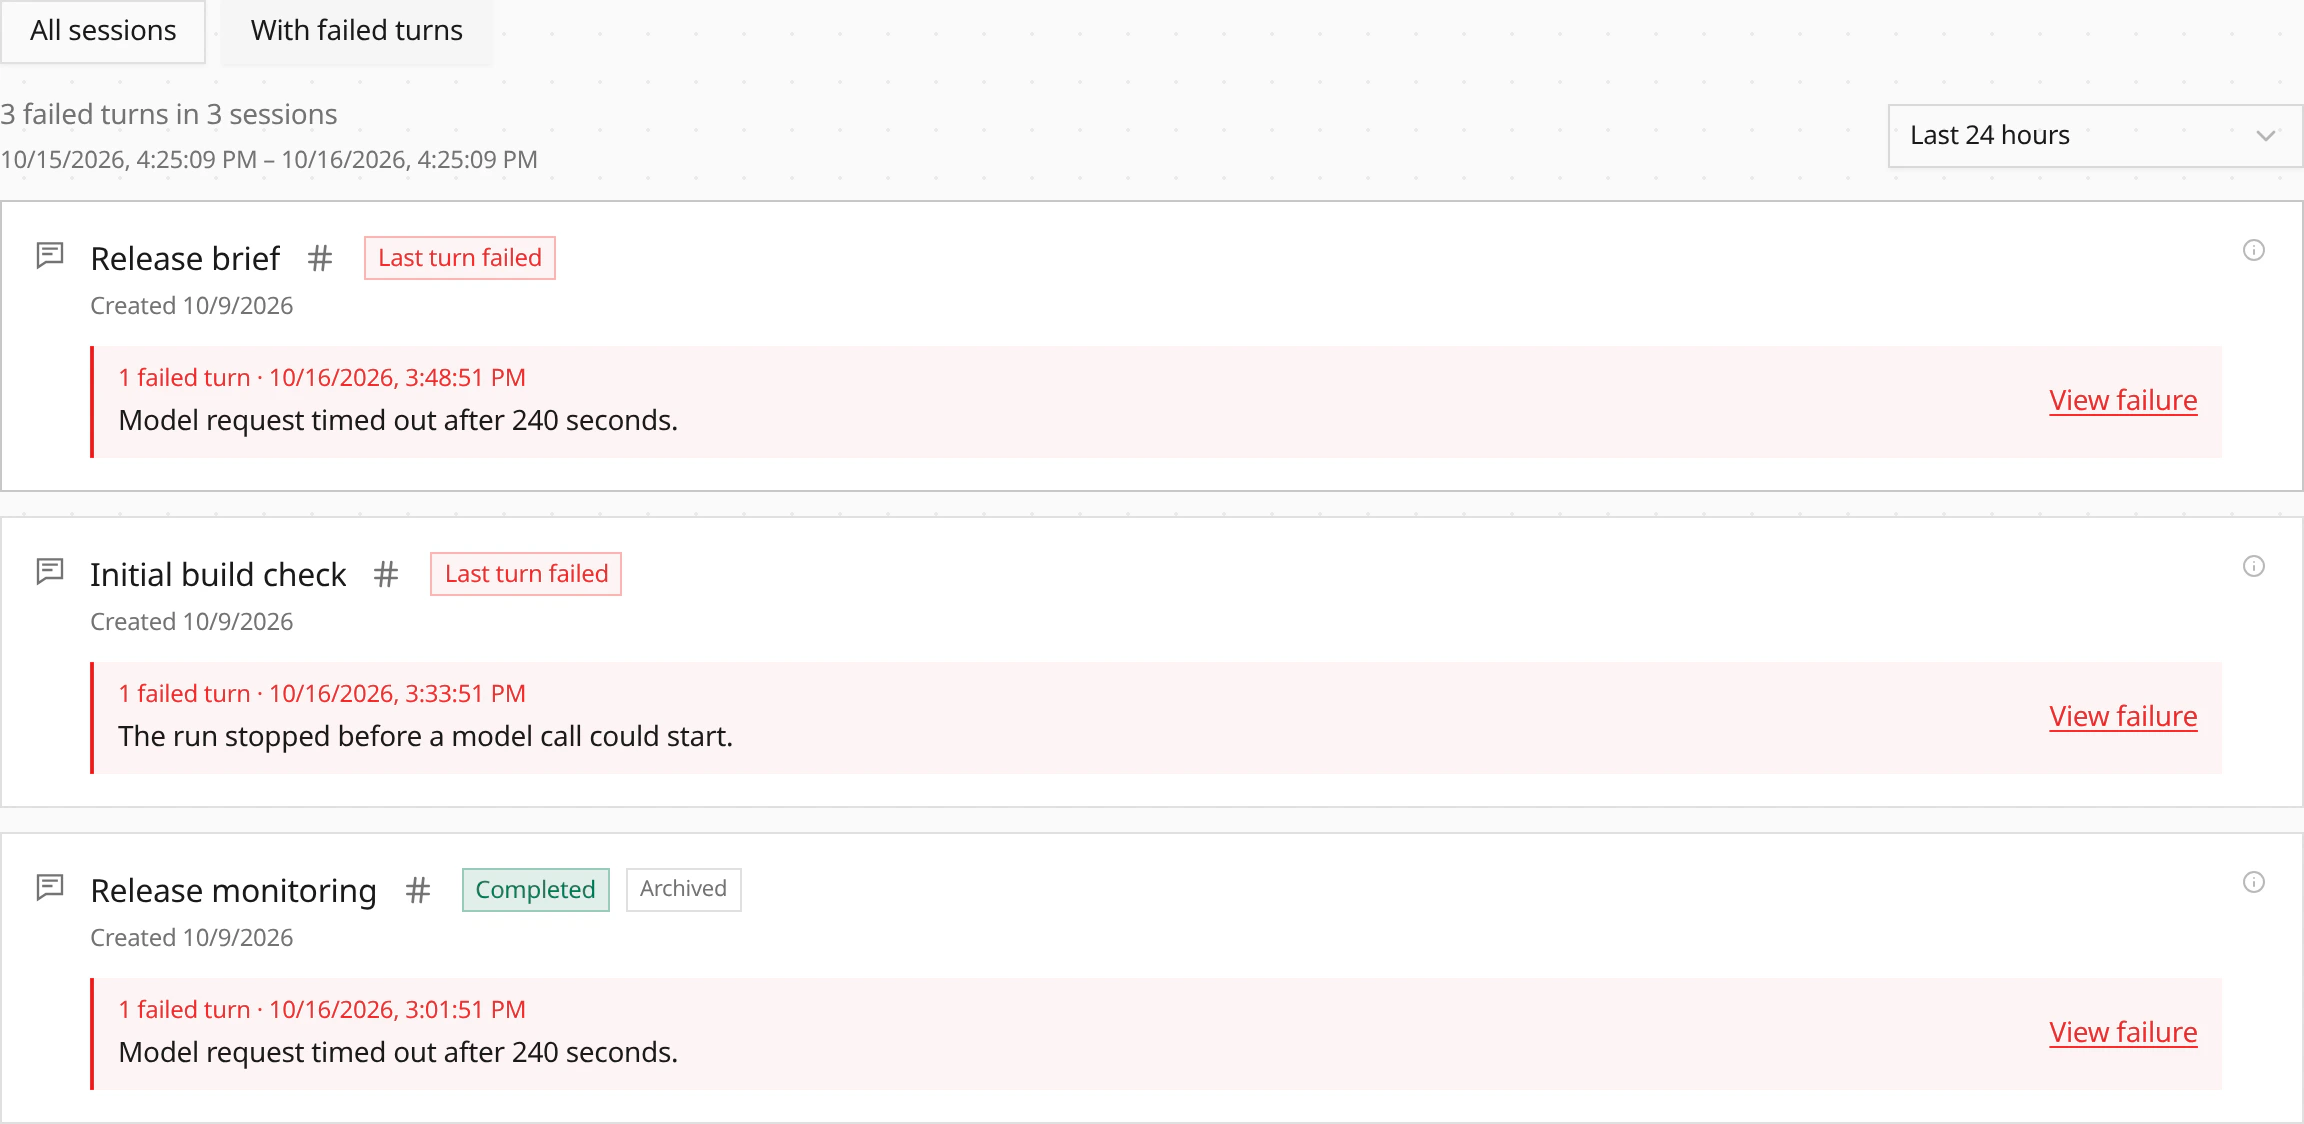The width and height of the screenshot is (2304, 1124).
Task: Click timed out message in Release monitoring card
Action: (398, 1053)
